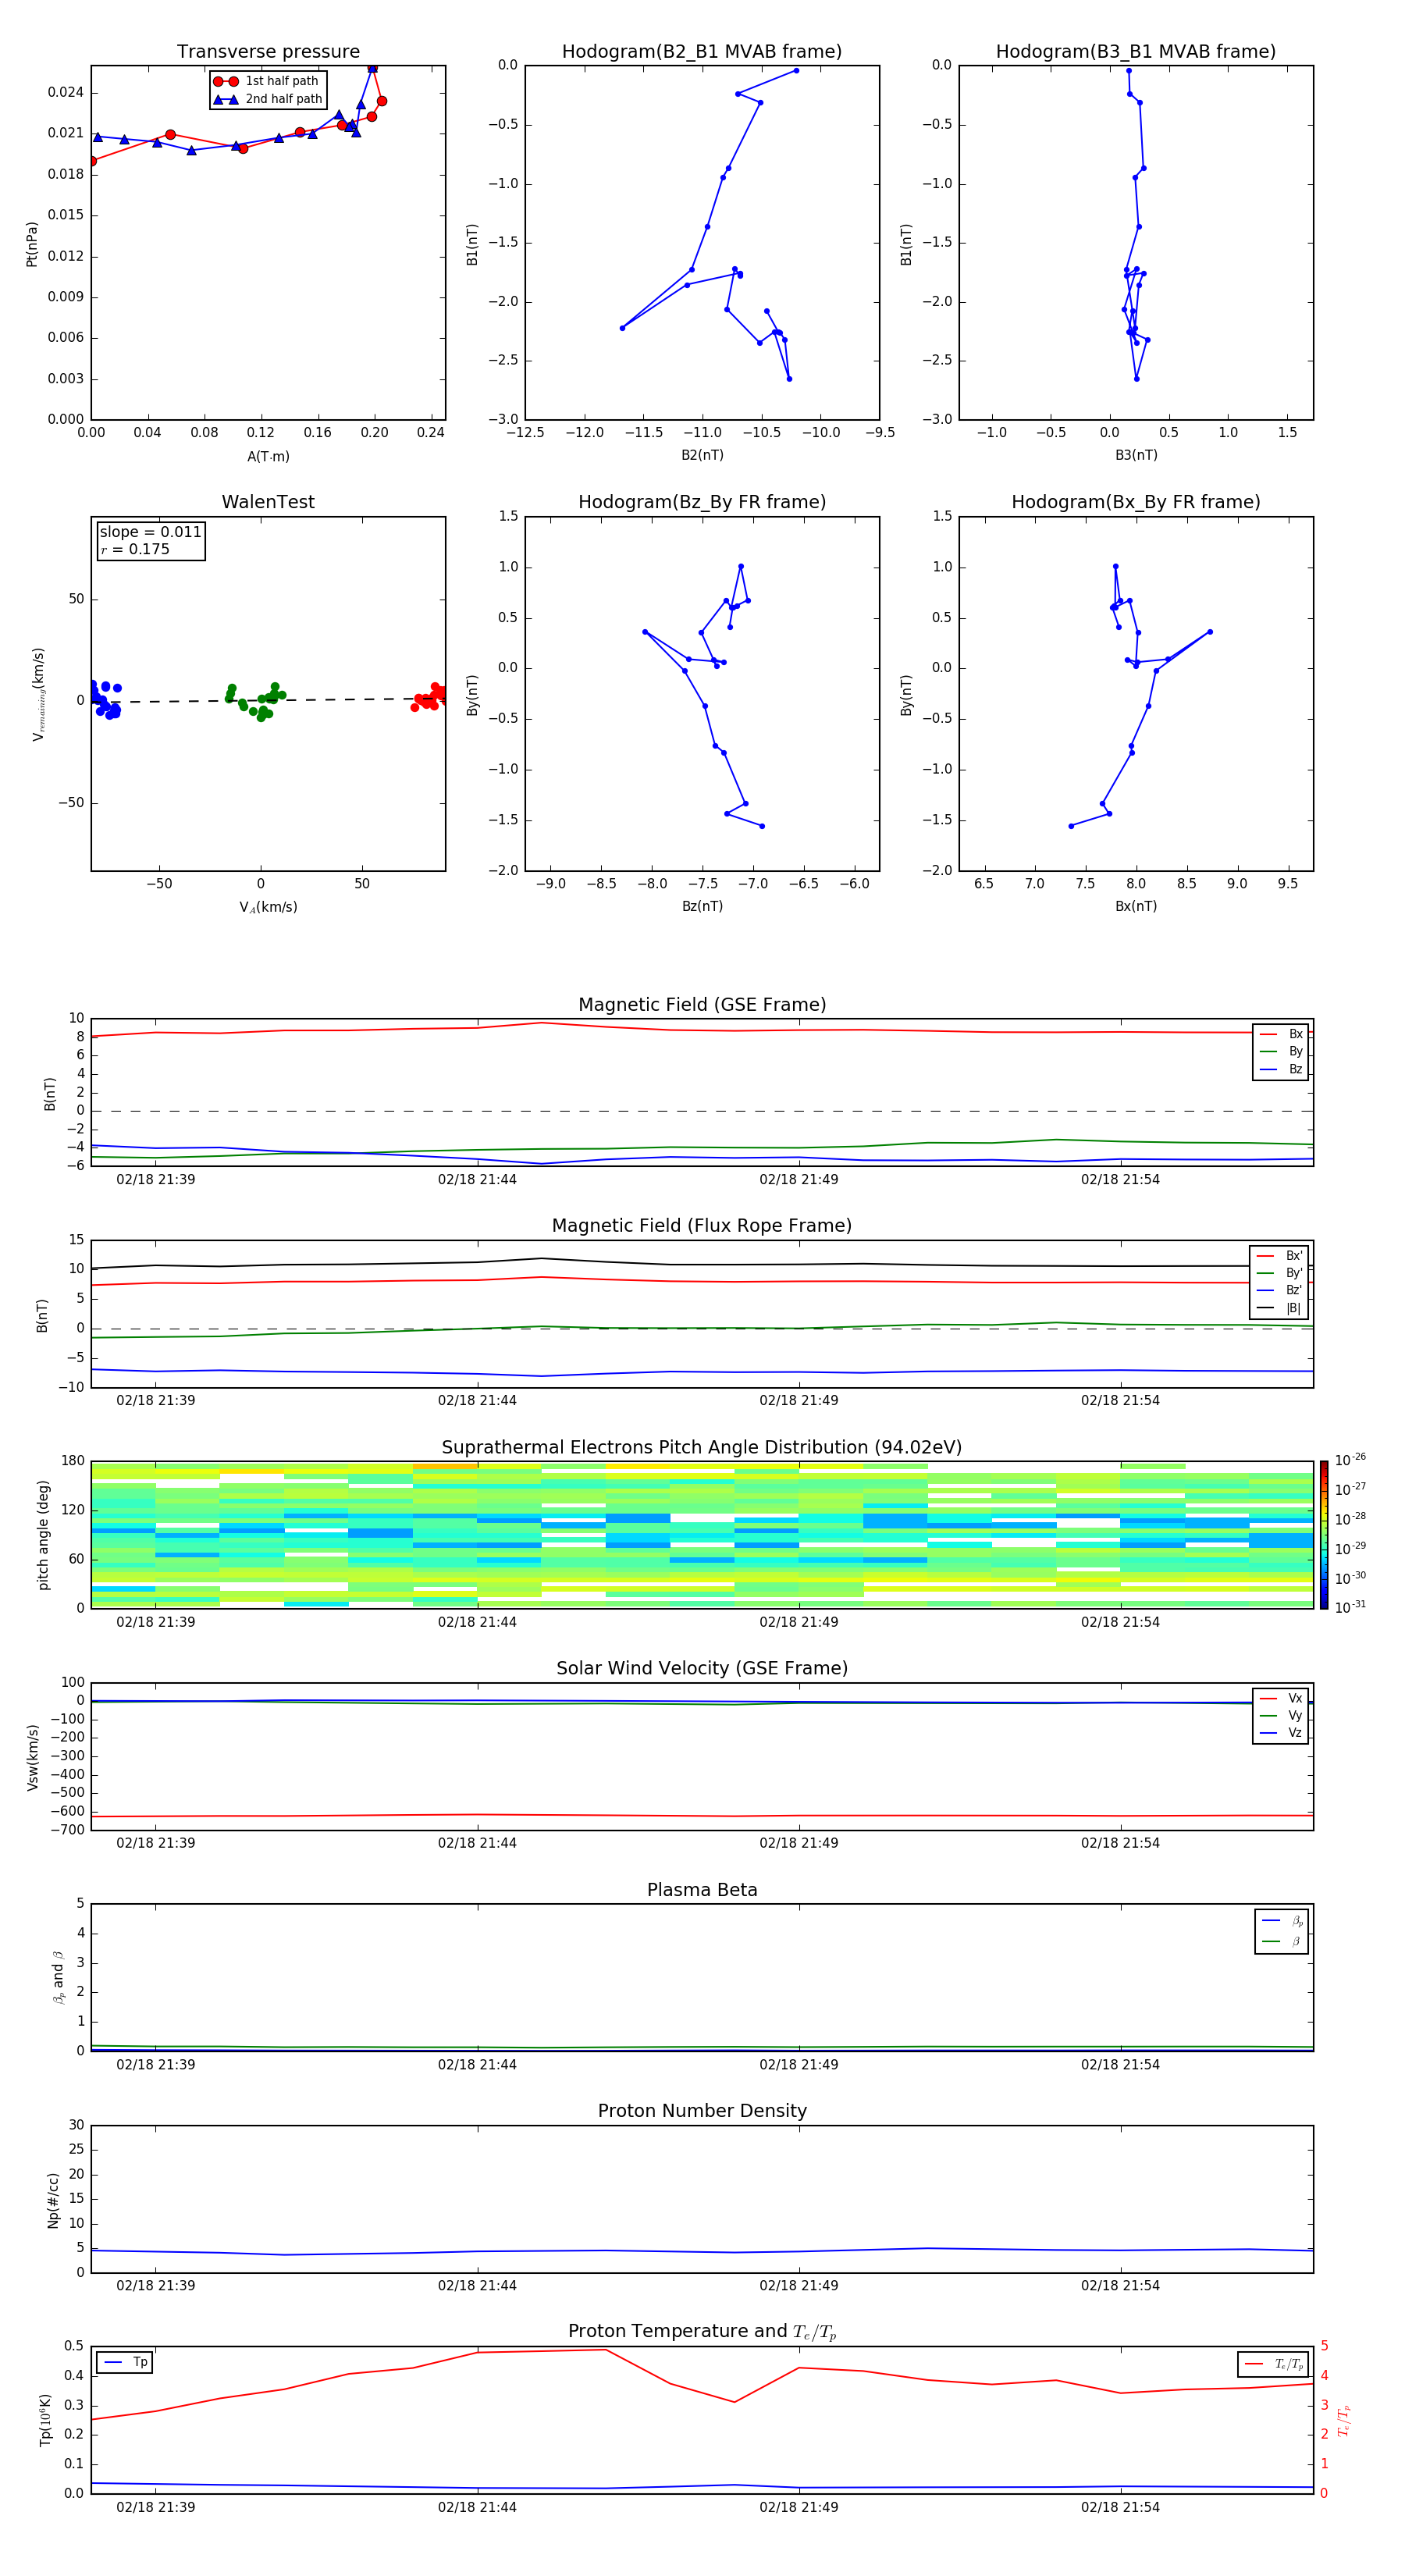
Task: Click the Vx legend entry in velocity plot
Action: [x=1281, y=1698]
